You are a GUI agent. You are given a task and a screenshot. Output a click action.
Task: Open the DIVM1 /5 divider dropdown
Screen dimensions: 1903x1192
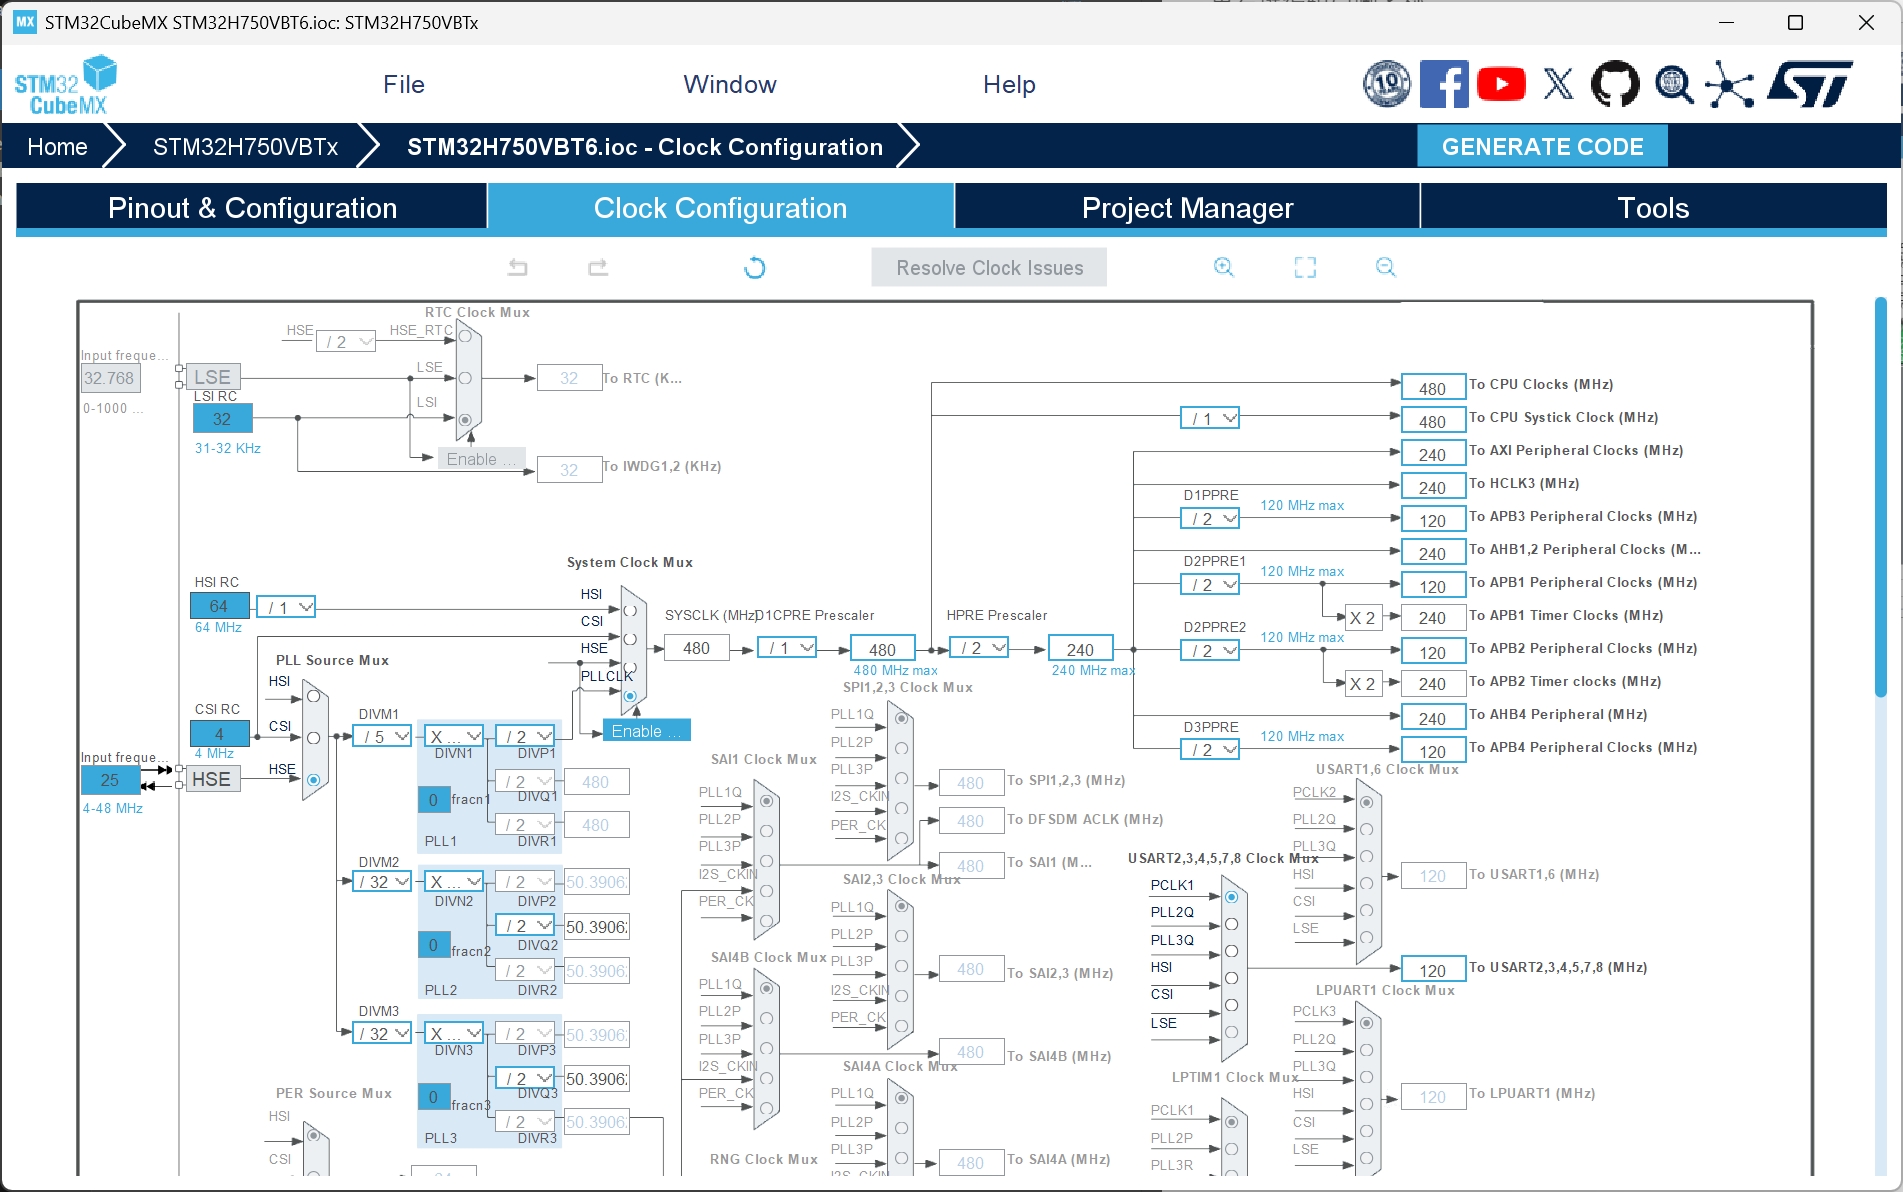tap(383, 736)
